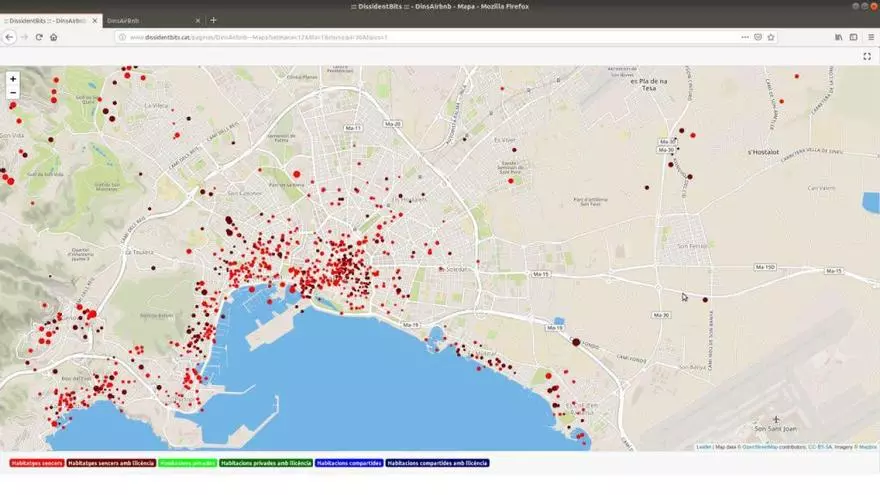880x495 pixels.
Task: Toggle 'Habitacions privades' green legend layer
Action: coord(186,463)
